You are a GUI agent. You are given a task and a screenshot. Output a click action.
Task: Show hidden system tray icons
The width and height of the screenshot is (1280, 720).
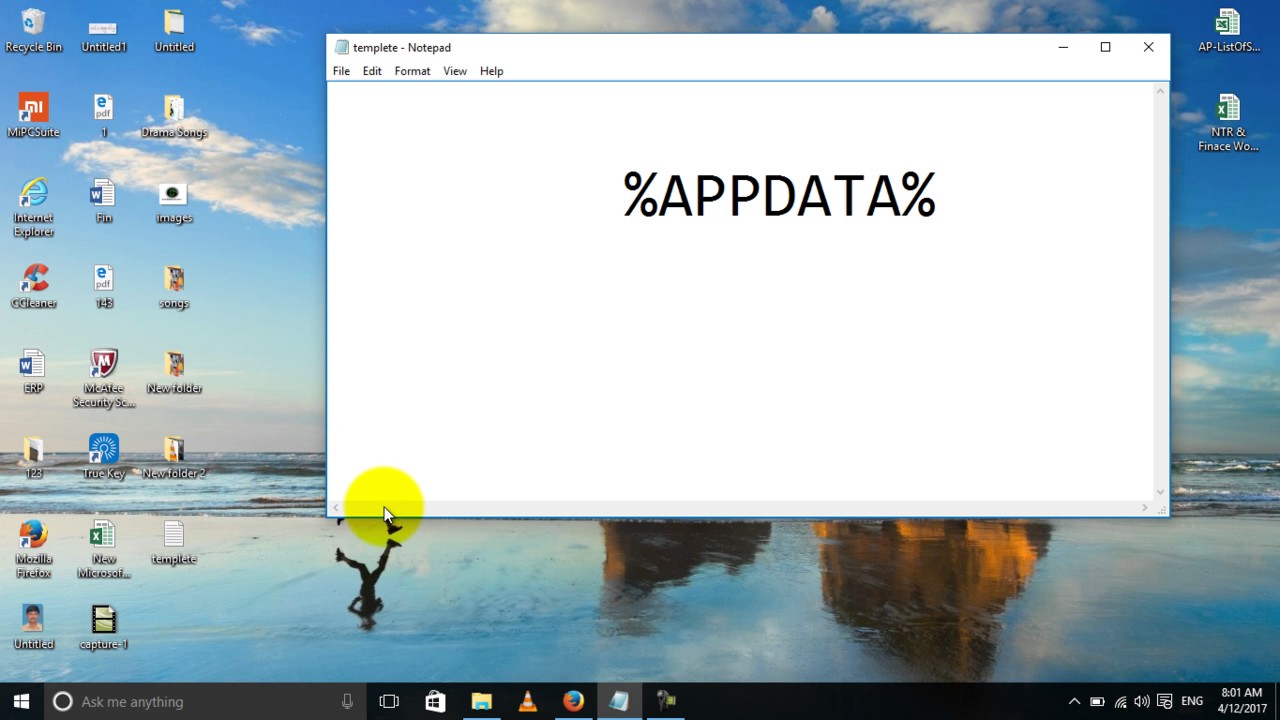click(x=1074, y=701)
